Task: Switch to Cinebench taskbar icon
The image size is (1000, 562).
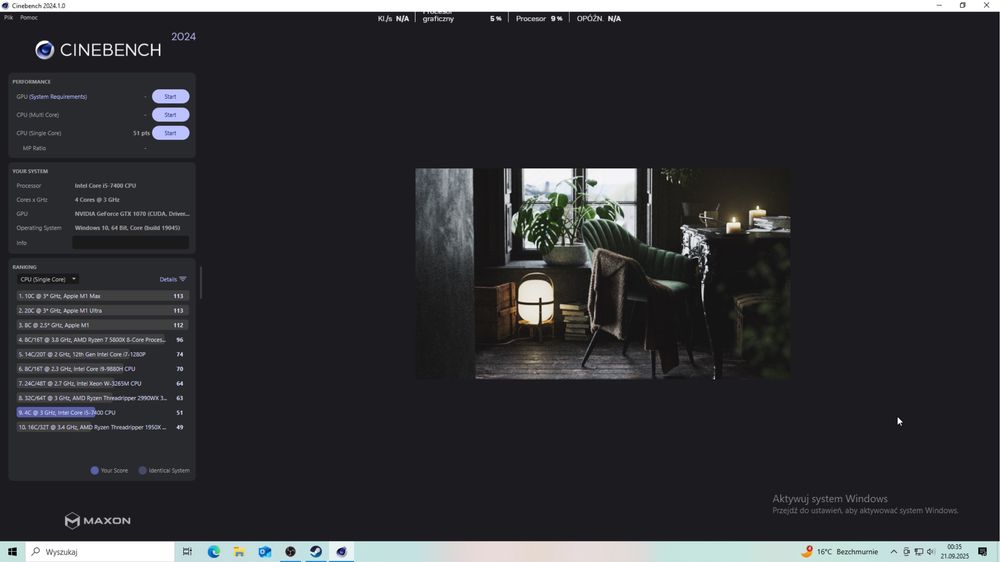Action: pyautogui.click(x=341, y=552)
